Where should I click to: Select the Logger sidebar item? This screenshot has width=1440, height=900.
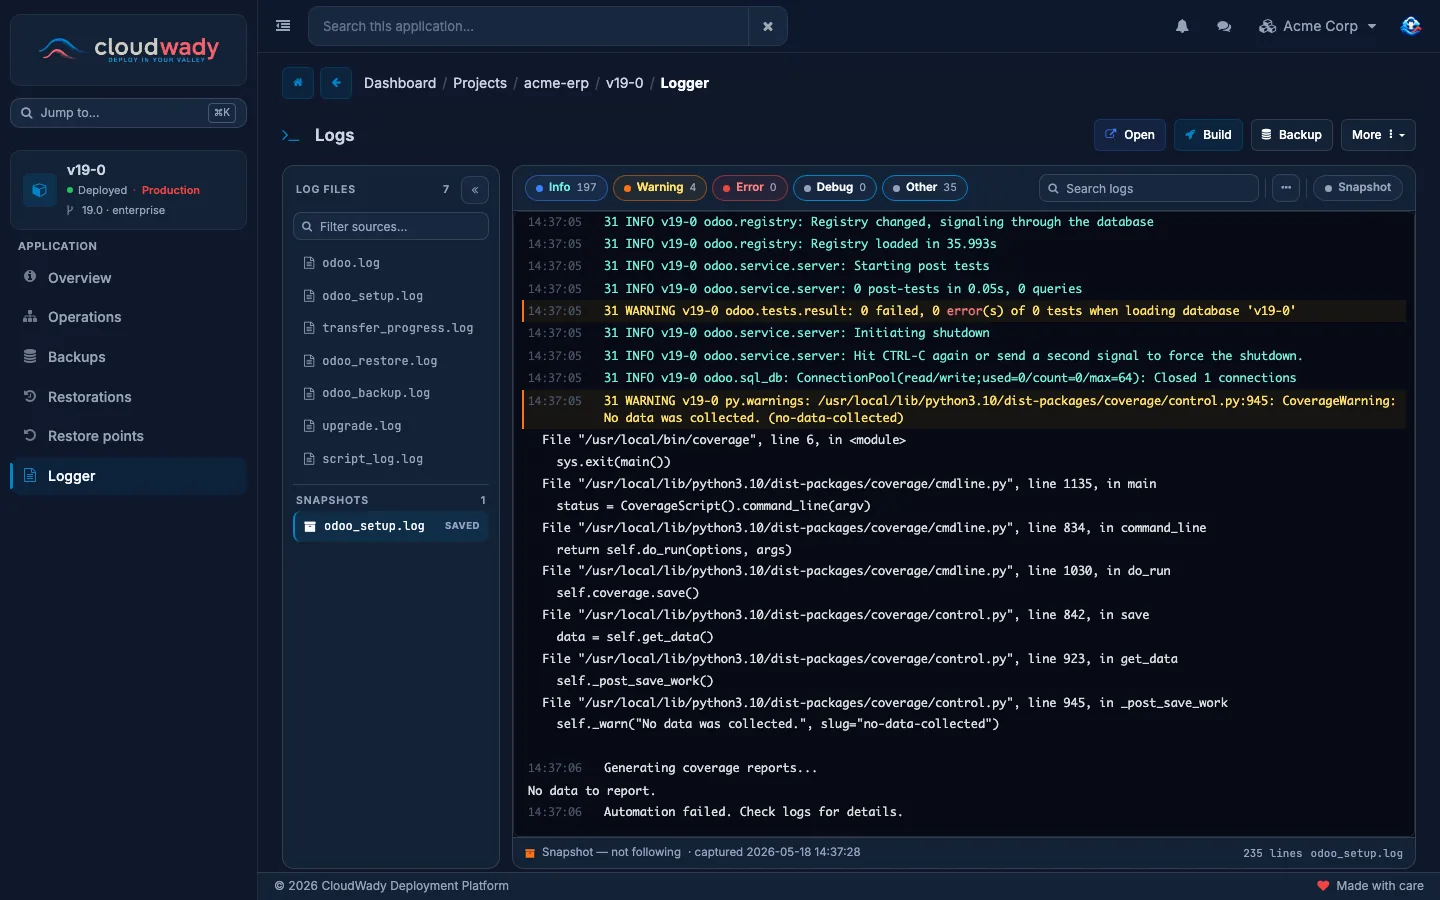pos(128,476)
